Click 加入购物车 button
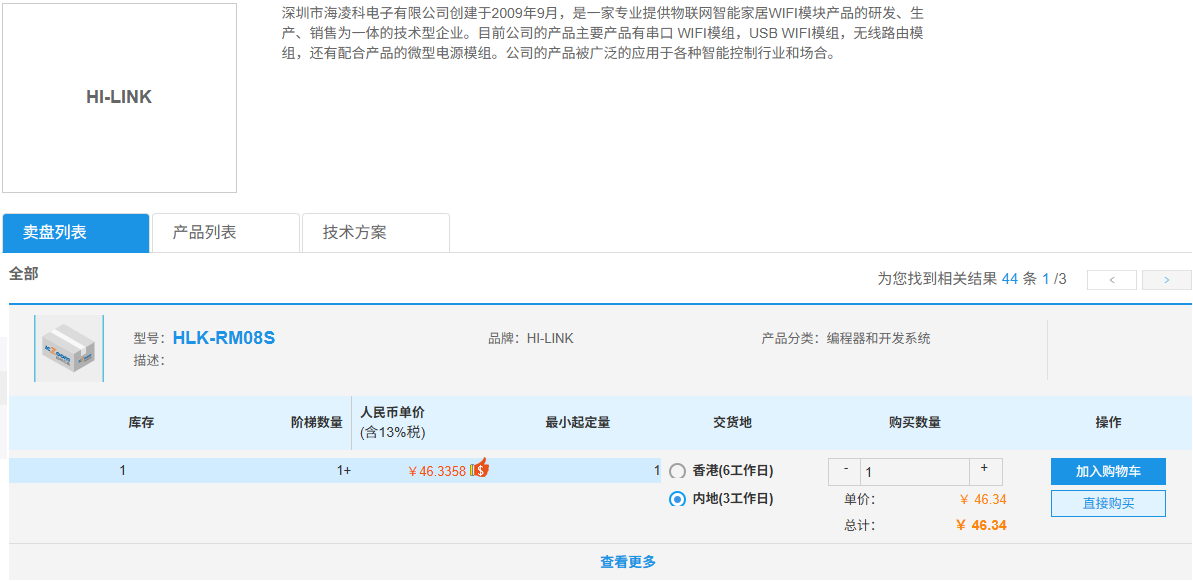 [x=1108, y=471]
